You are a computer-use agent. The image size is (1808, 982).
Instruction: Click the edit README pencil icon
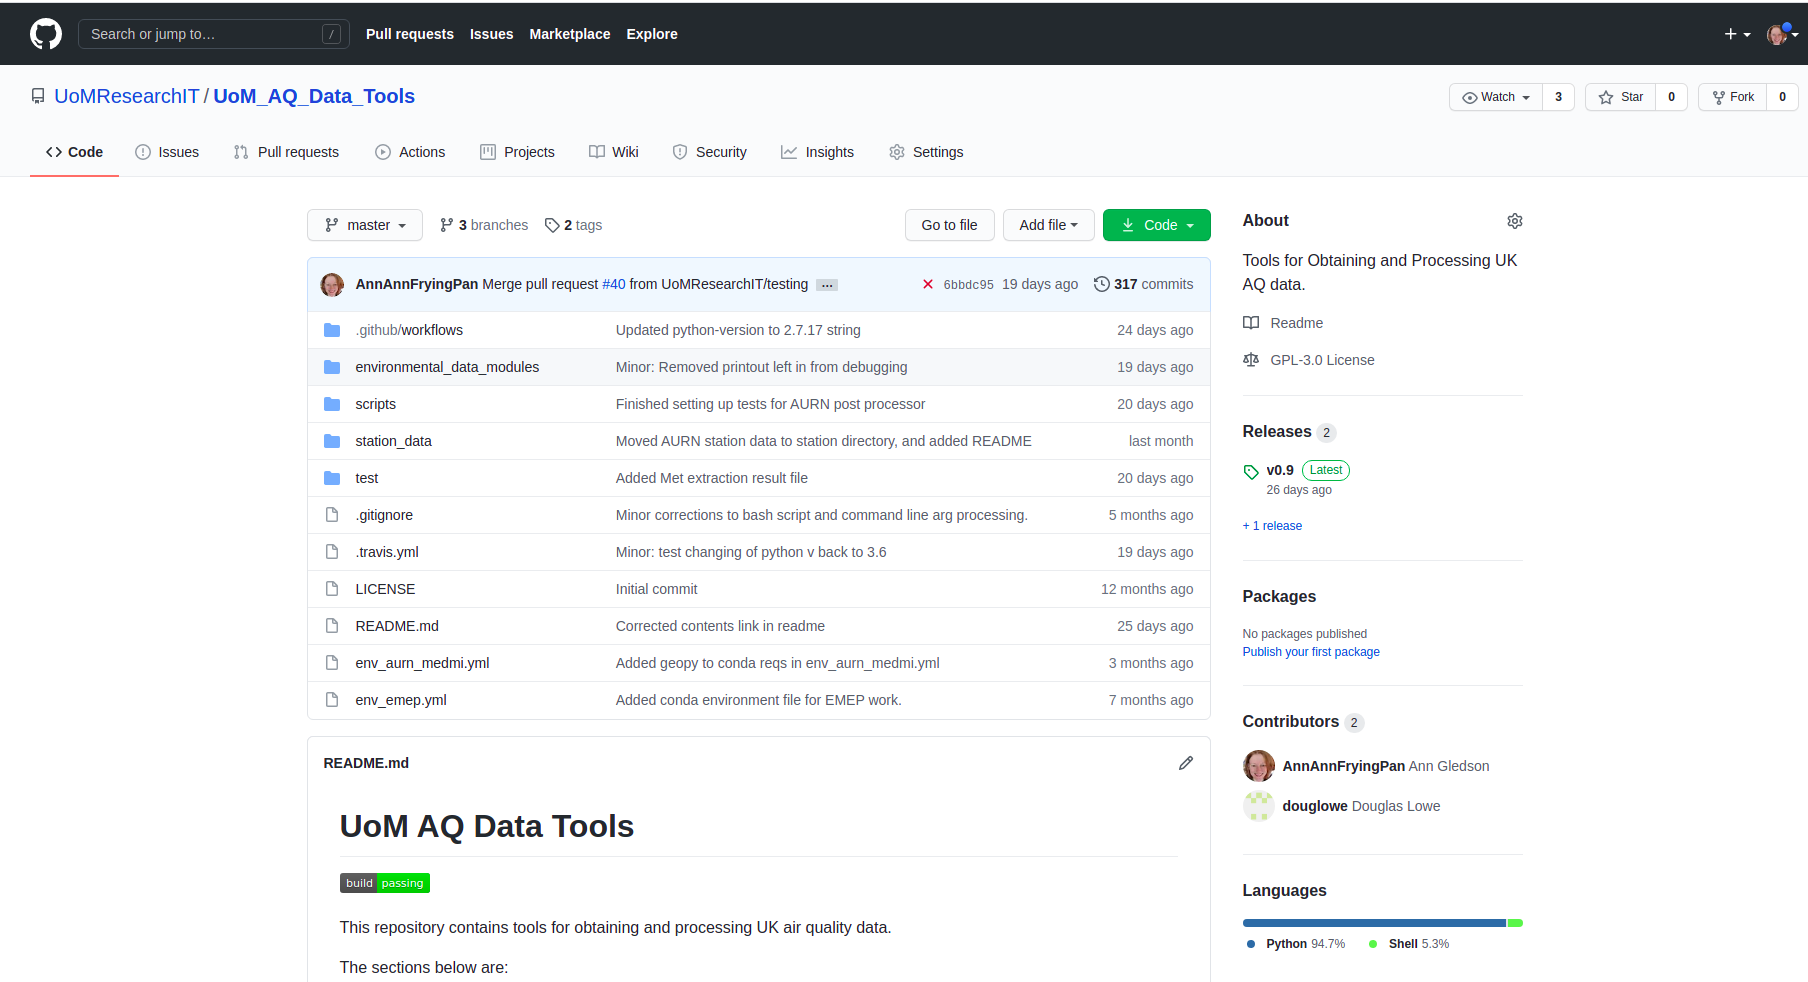coord(1186,763)
